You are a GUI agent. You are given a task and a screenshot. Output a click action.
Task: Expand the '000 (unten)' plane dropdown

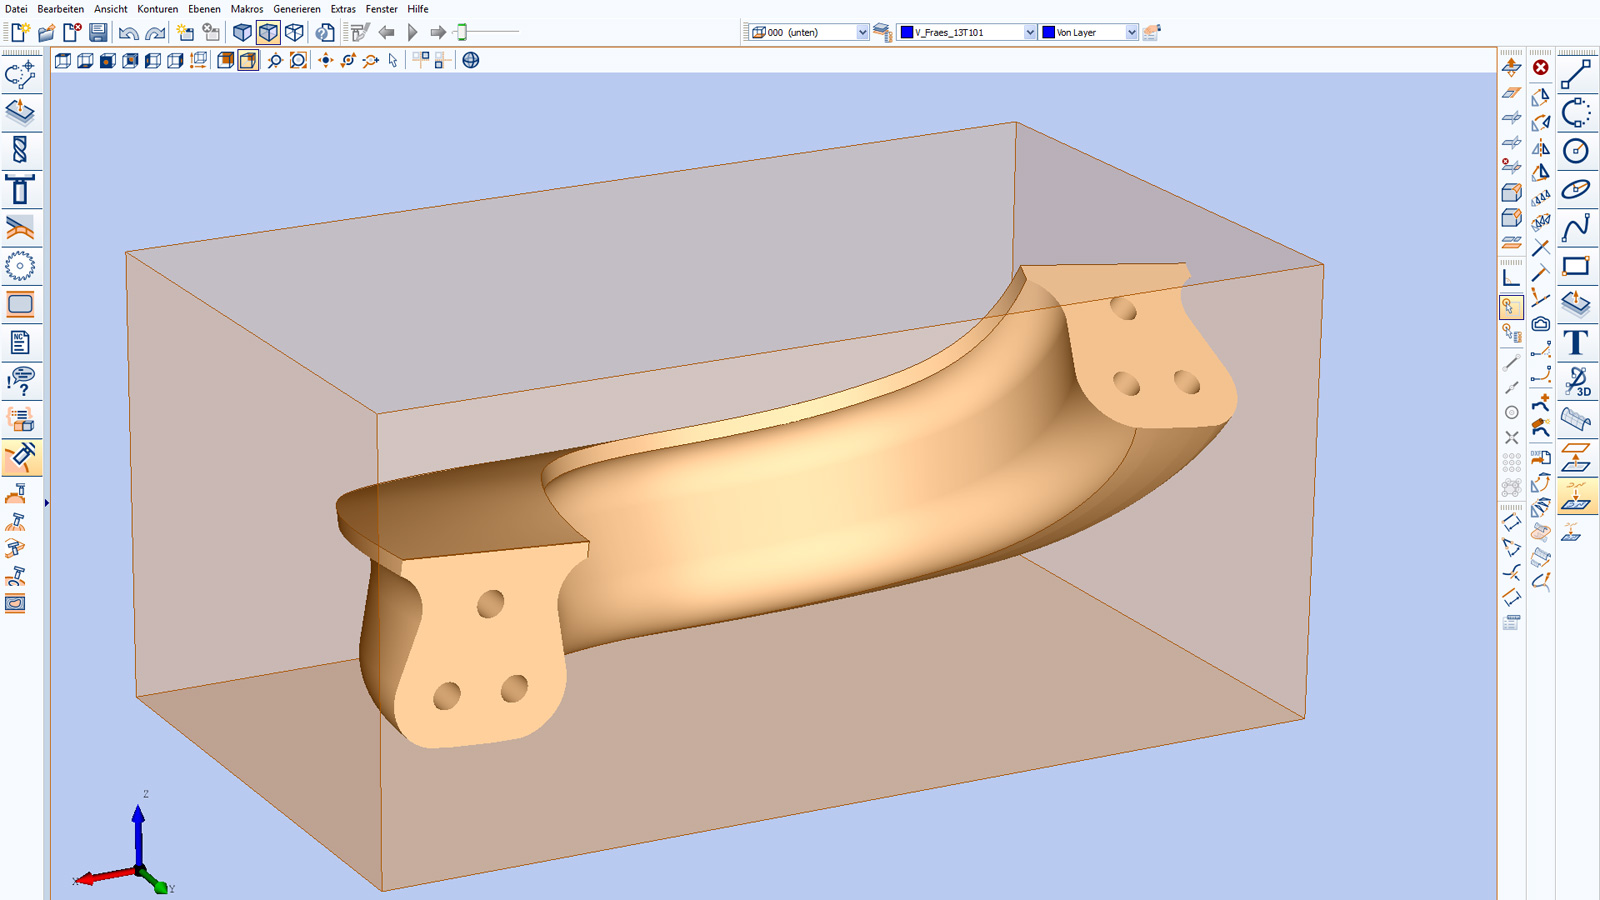pos(862,33)
